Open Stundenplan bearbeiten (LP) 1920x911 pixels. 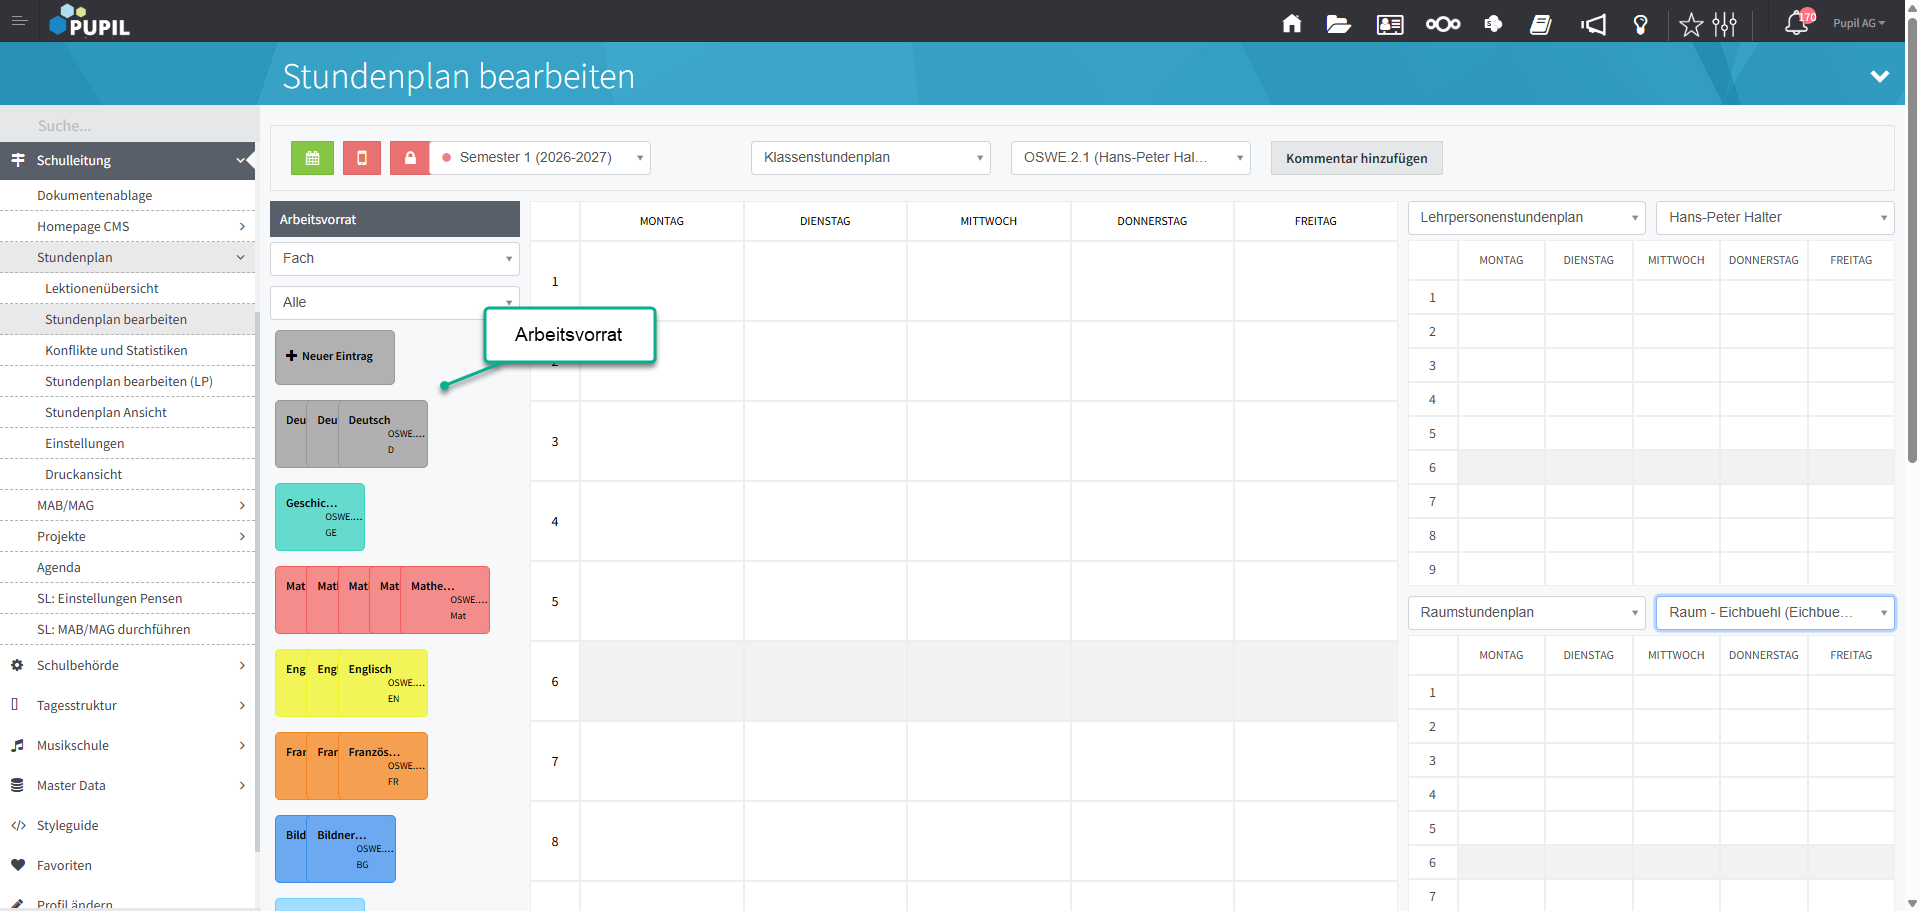click(129, 382)
